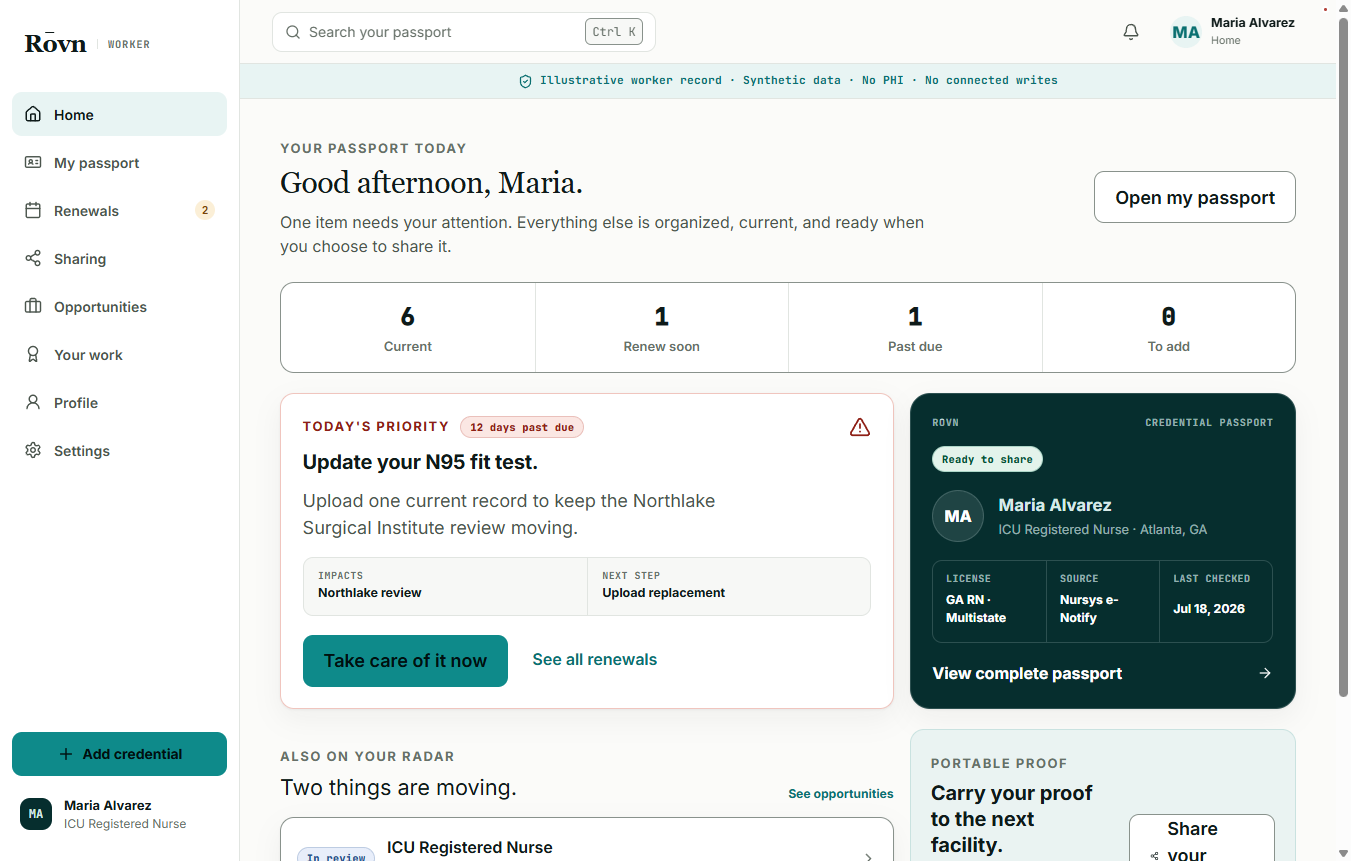The width and height of the screenshot is (1351, 861).
Task: Click the Opportunities briefcase icon
Action: click(x=33, y=306)
